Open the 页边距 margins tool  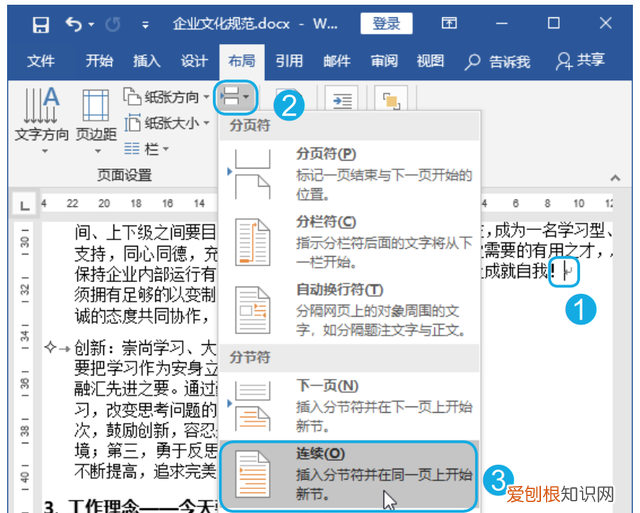pos(96,120)
